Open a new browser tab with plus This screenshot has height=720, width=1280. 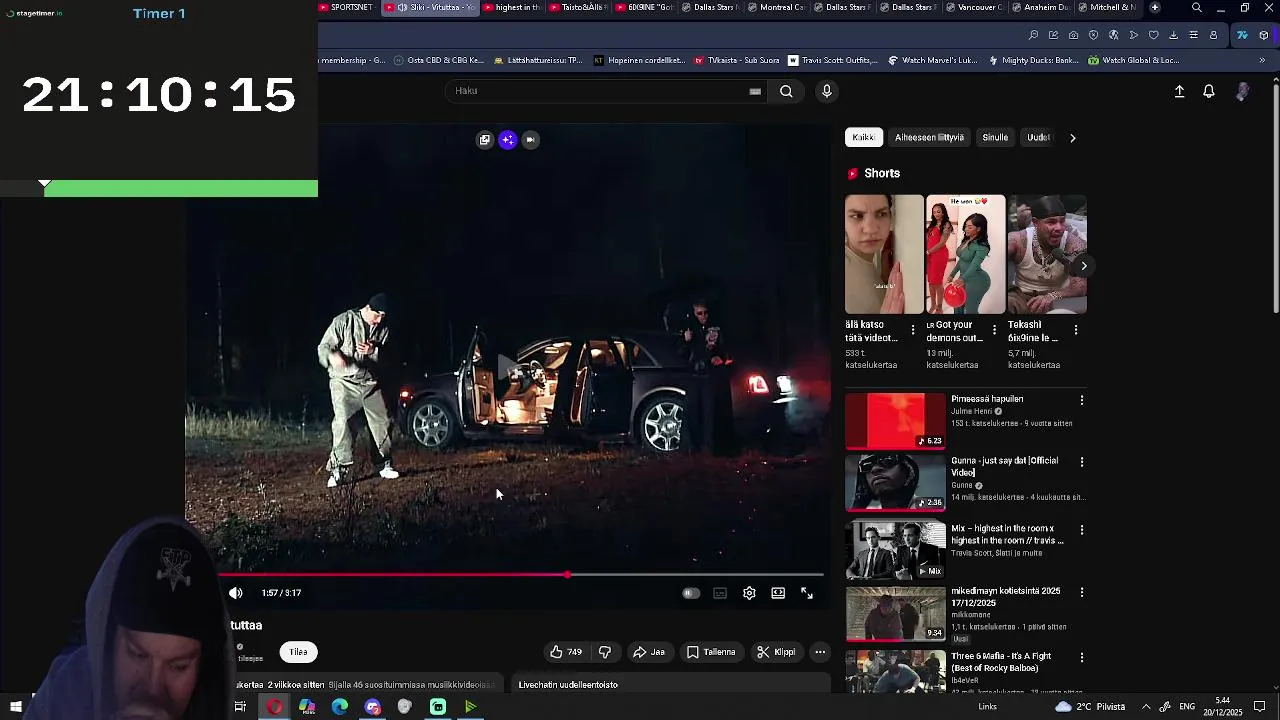click(x=1155, y=7)
